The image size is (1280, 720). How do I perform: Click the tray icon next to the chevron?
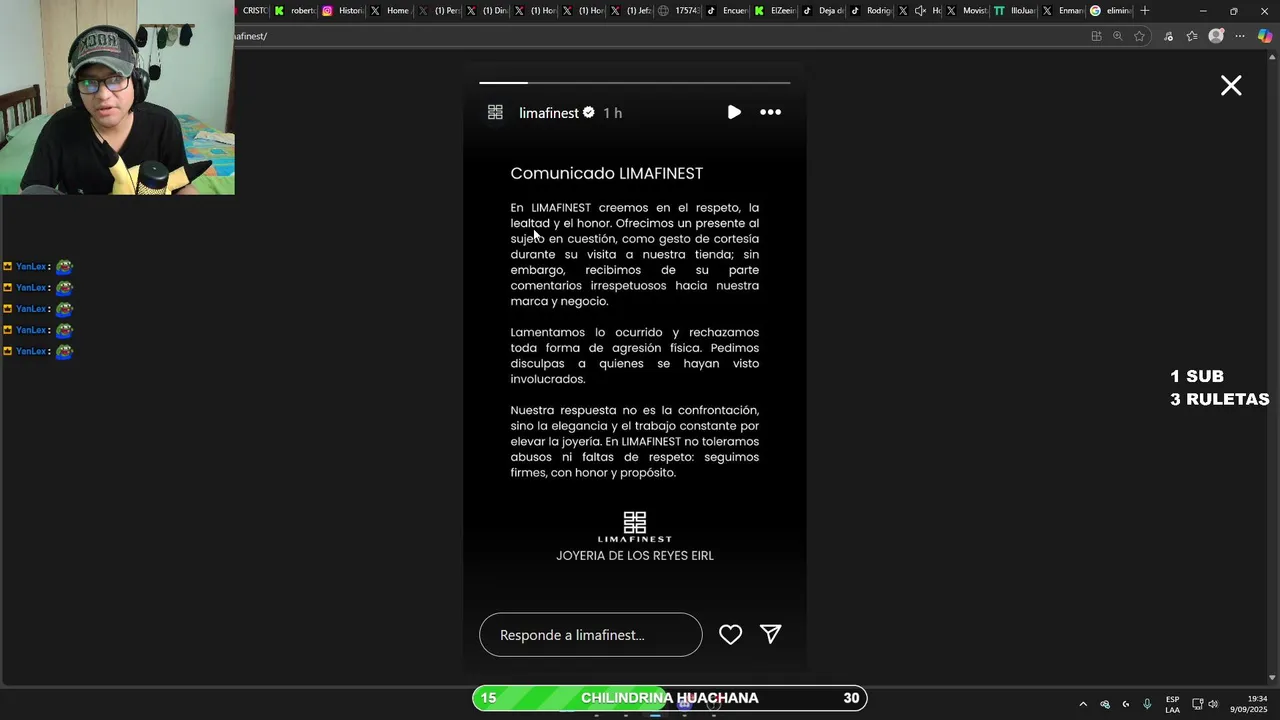[x=1105, y=704]
